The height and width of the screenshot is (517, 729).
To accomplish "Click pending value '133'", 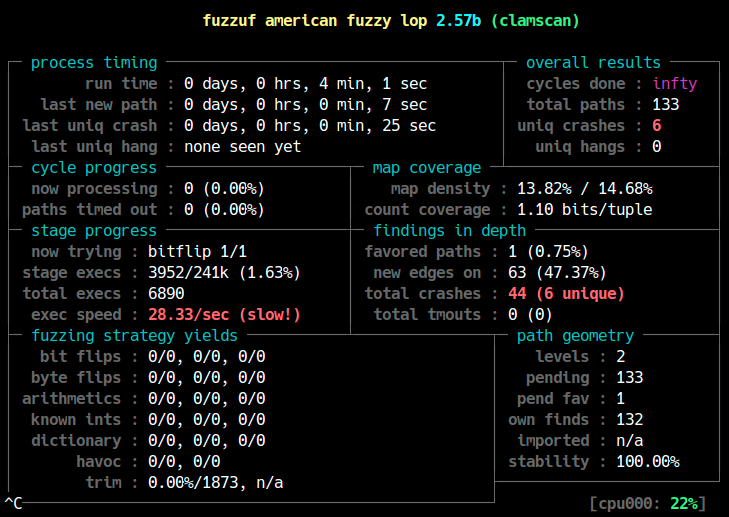I will [630, 378].
